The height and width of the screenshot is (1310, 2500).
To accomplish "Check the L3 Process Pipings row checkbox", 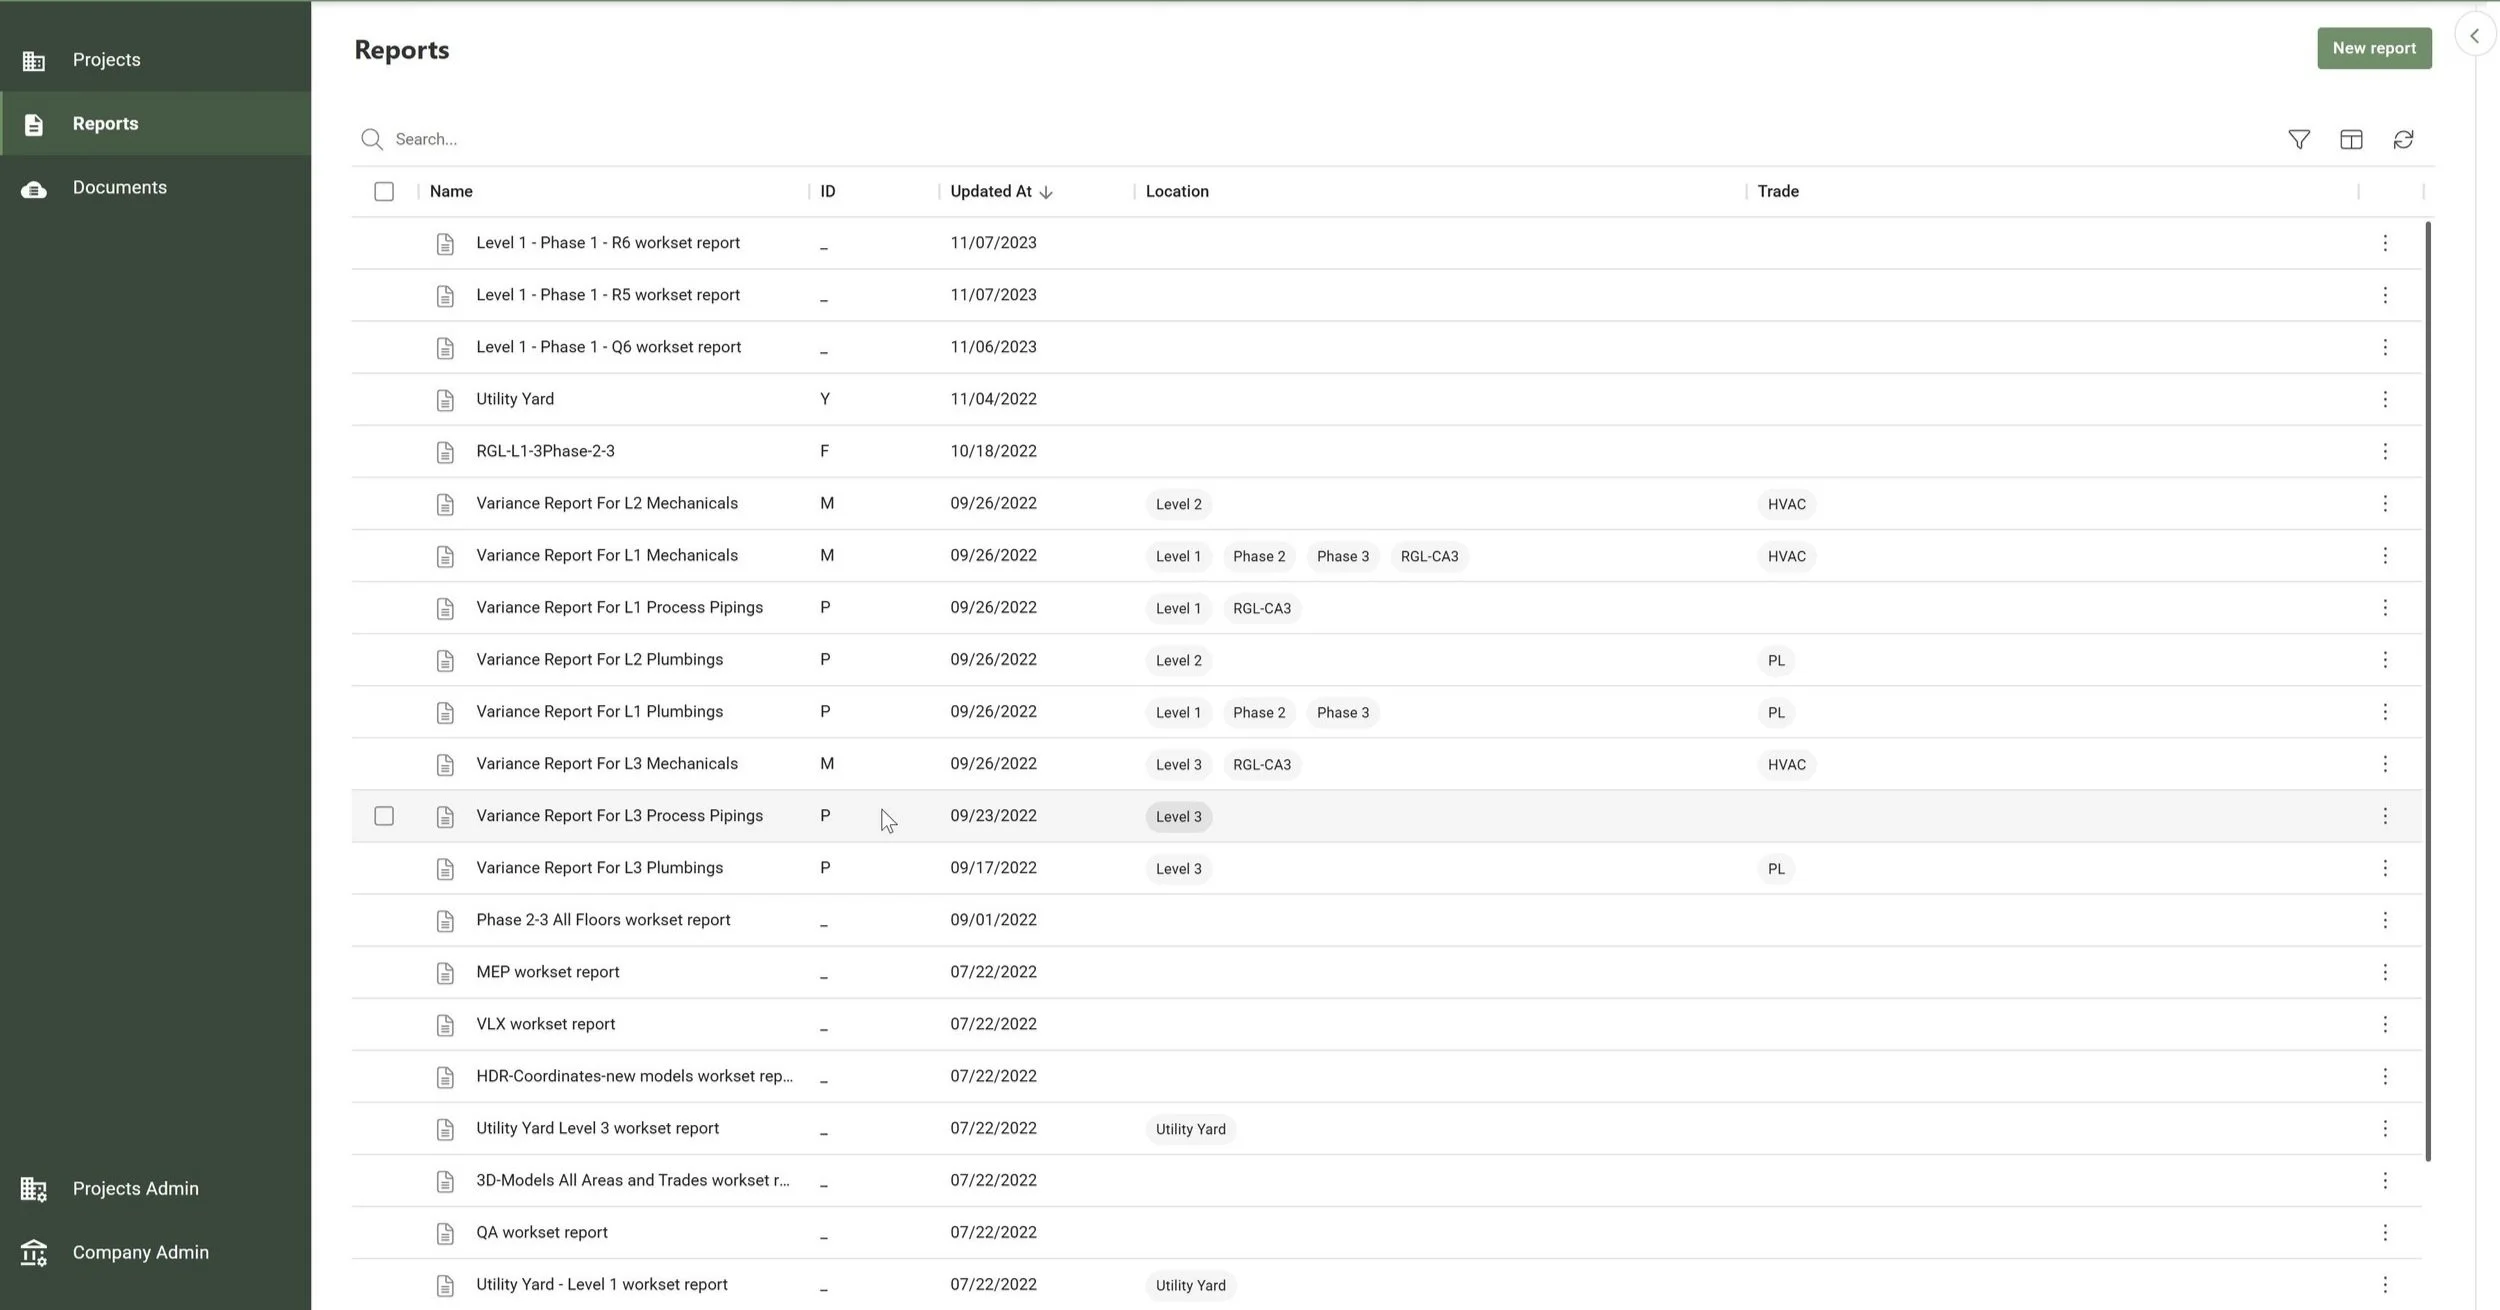I will point(384,816).
